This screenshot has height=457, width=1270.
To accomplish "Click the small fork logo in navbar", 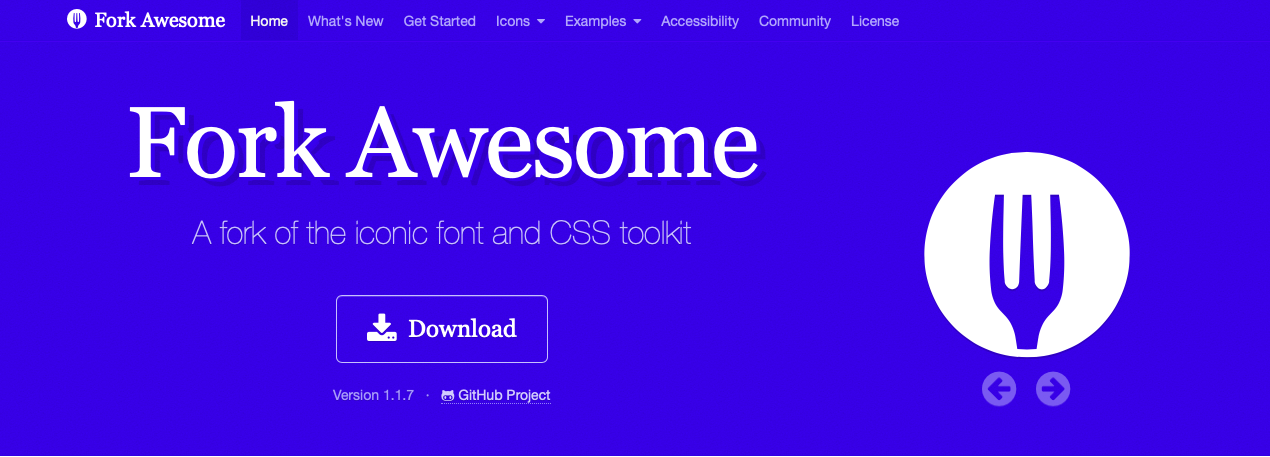I will coord(77,20).
